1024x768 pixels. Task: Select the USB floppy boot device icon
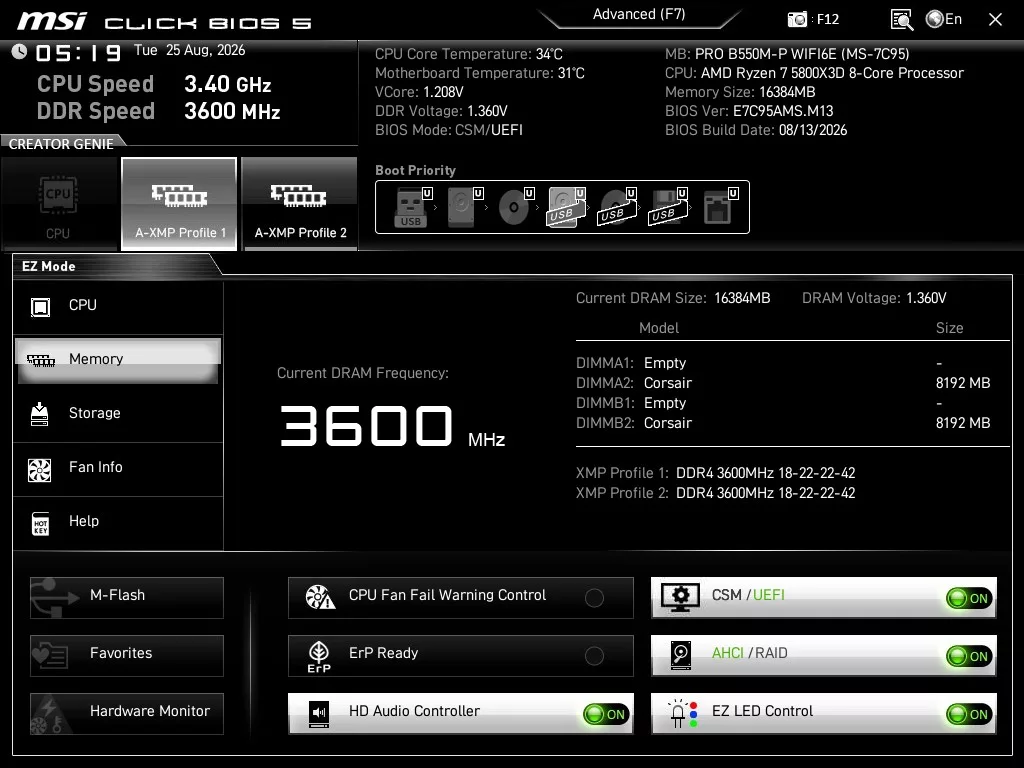click(667, 207)
